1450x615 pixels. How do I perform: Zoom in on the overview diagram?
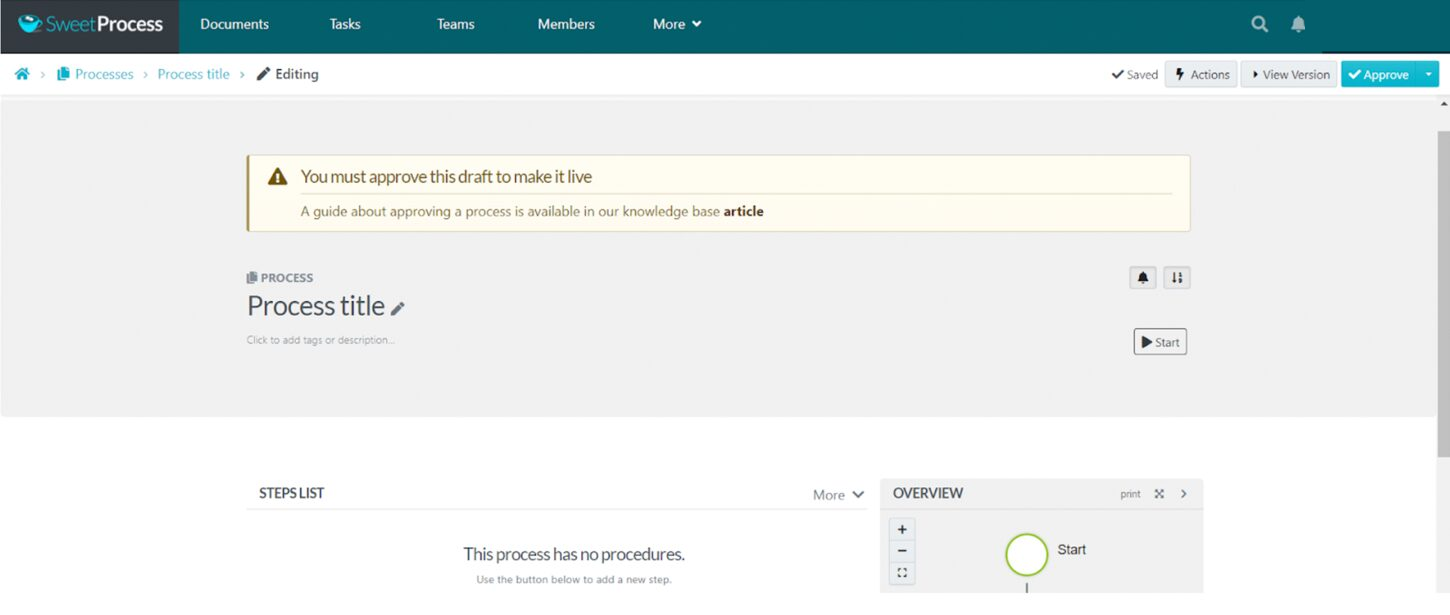click(x=902, y=530)
